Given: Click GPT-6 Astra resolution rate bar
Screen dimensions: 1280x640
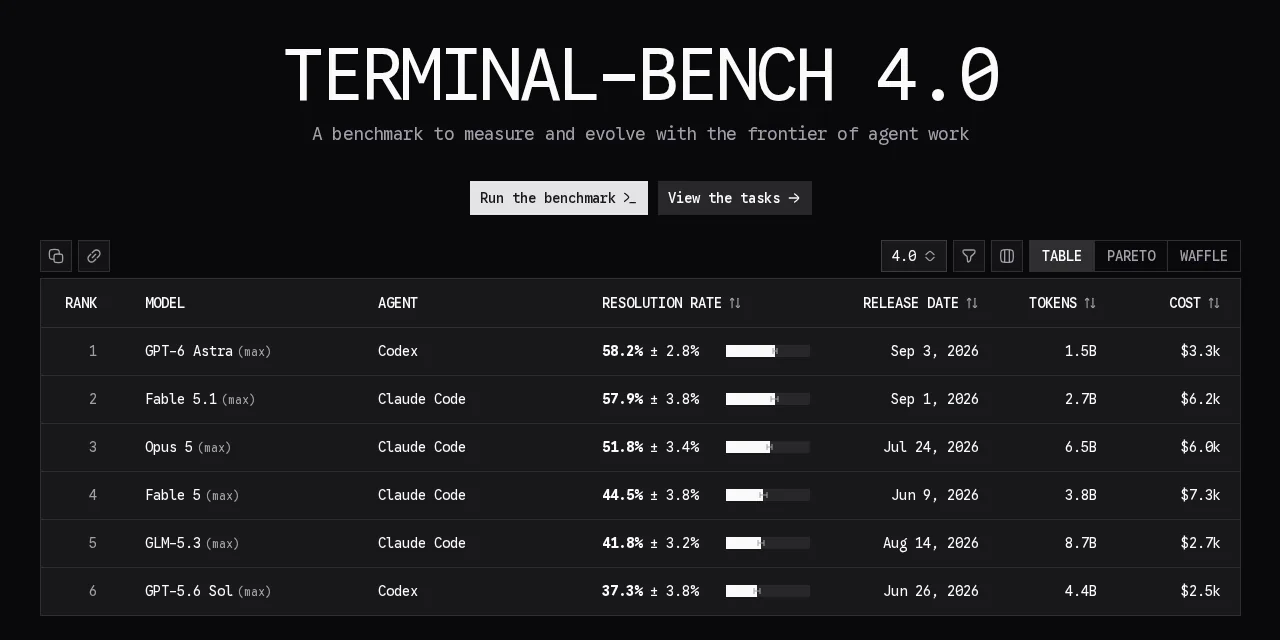Looking at the screenshot, I should [x=768, y=351].
